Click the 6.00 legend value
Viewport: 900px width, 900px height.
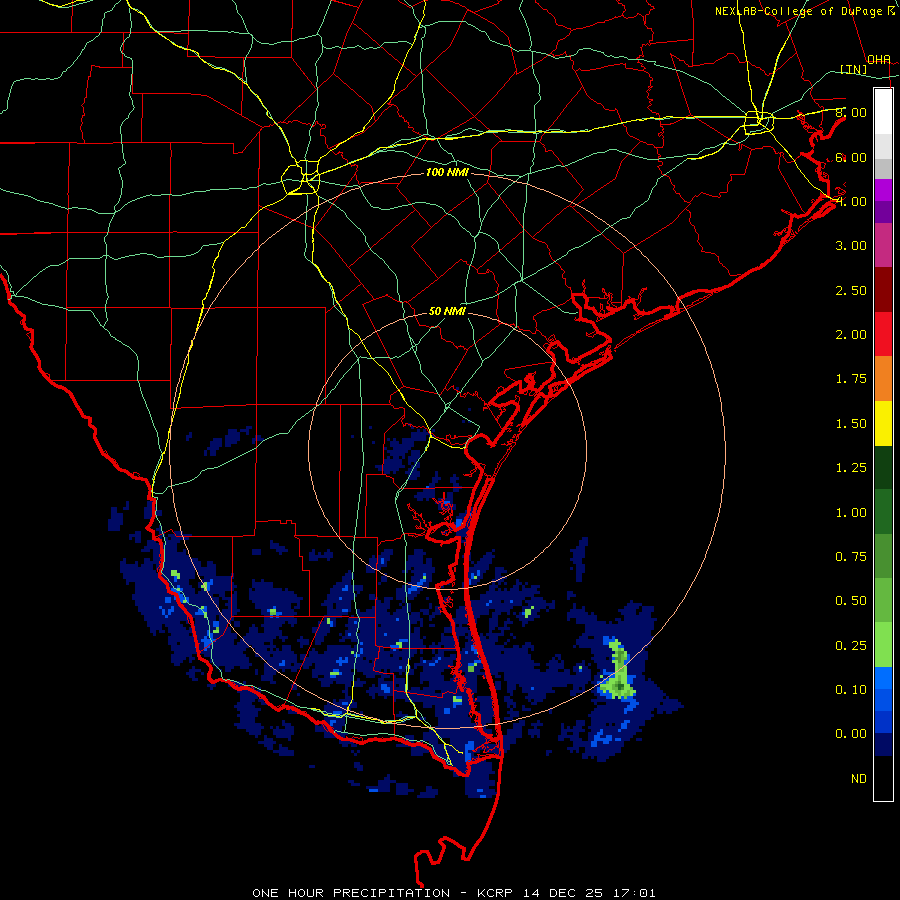click(x=851, y=157)
